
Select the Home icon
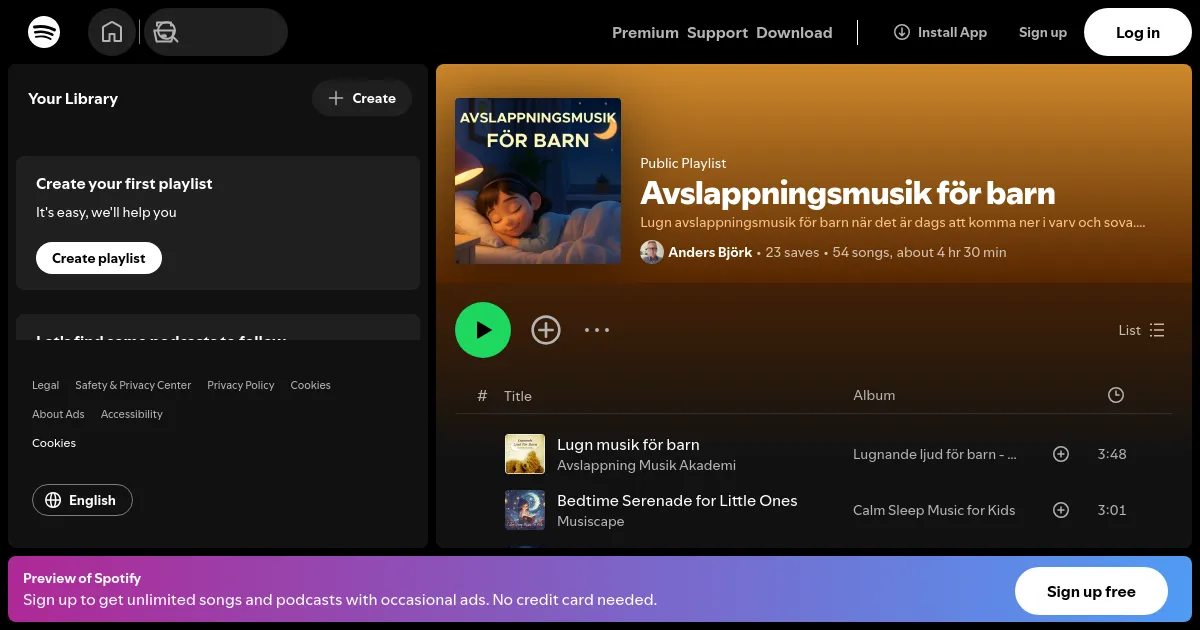112,31
